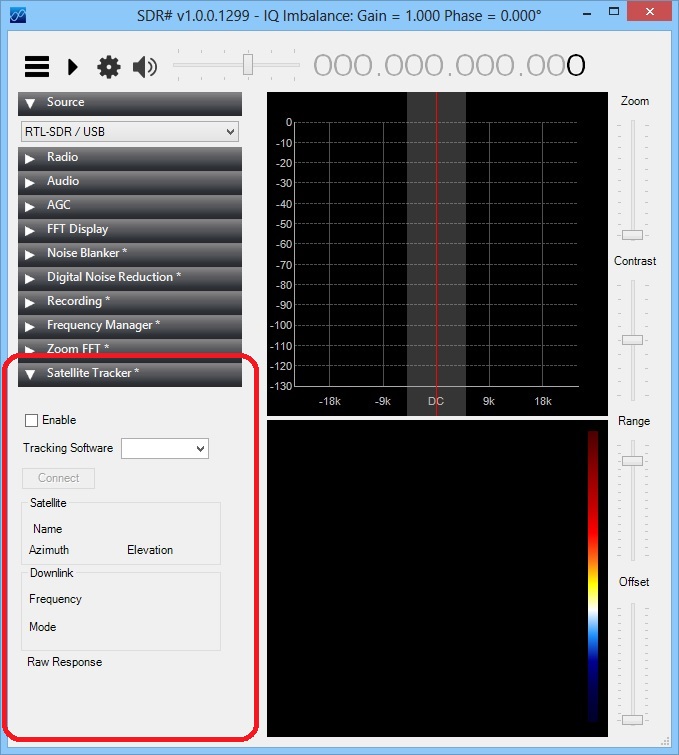The width and height of the screenshot is (679, 755).
Task: Tick the Enable checkbox in Satellite Tracker
Action: [31, 420]
